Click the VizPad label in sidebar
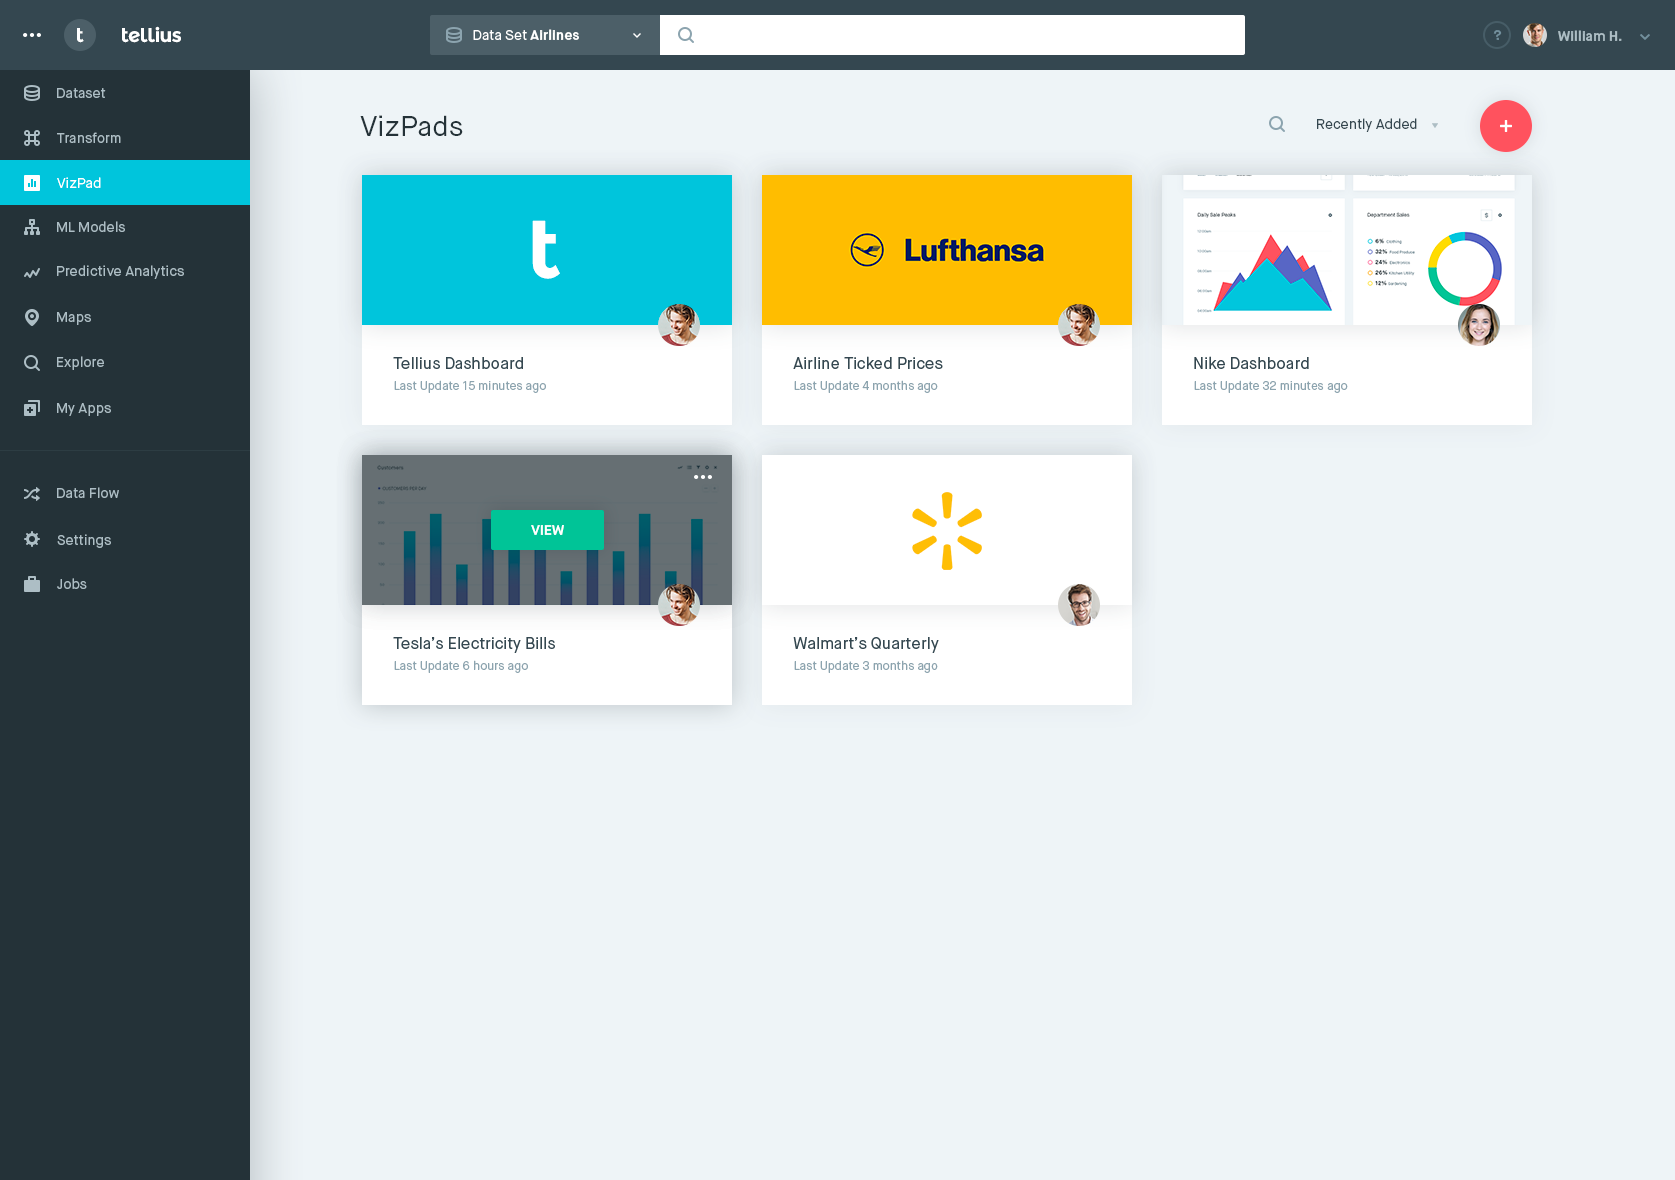1675x1180 pixels. coord(79,183)
